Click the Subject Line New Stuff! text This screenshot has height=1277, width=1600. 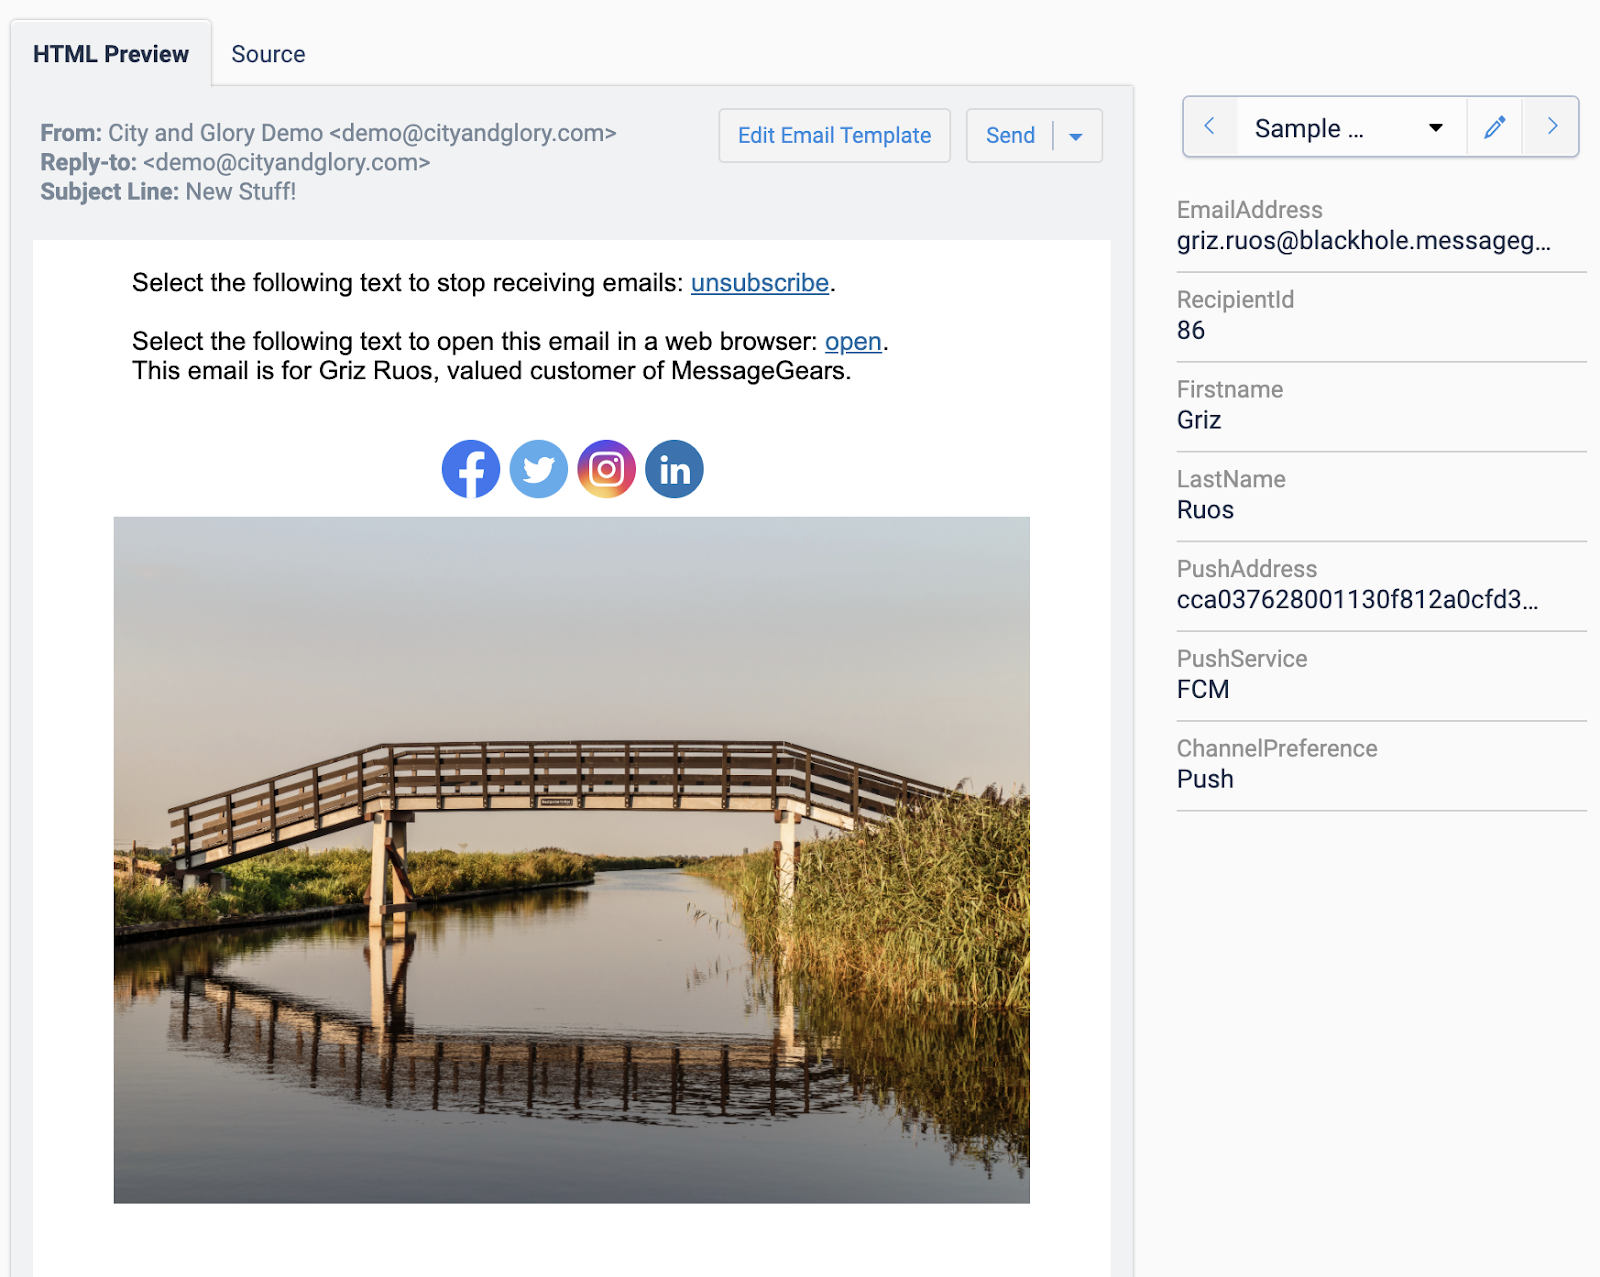click(x=168, y=192)
